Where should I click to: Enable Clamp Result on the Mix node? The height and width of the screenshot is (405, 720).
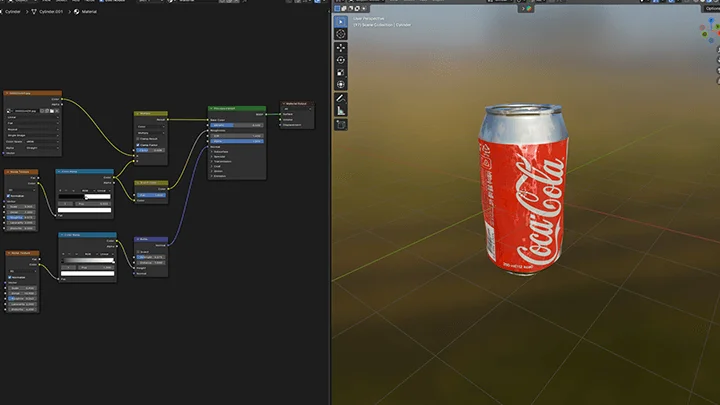[x=138, y=139]
